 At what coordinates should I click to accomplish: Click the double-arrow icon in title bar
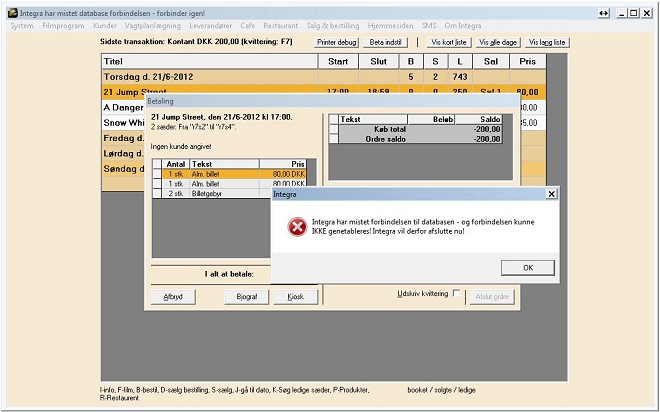point(604,13)
